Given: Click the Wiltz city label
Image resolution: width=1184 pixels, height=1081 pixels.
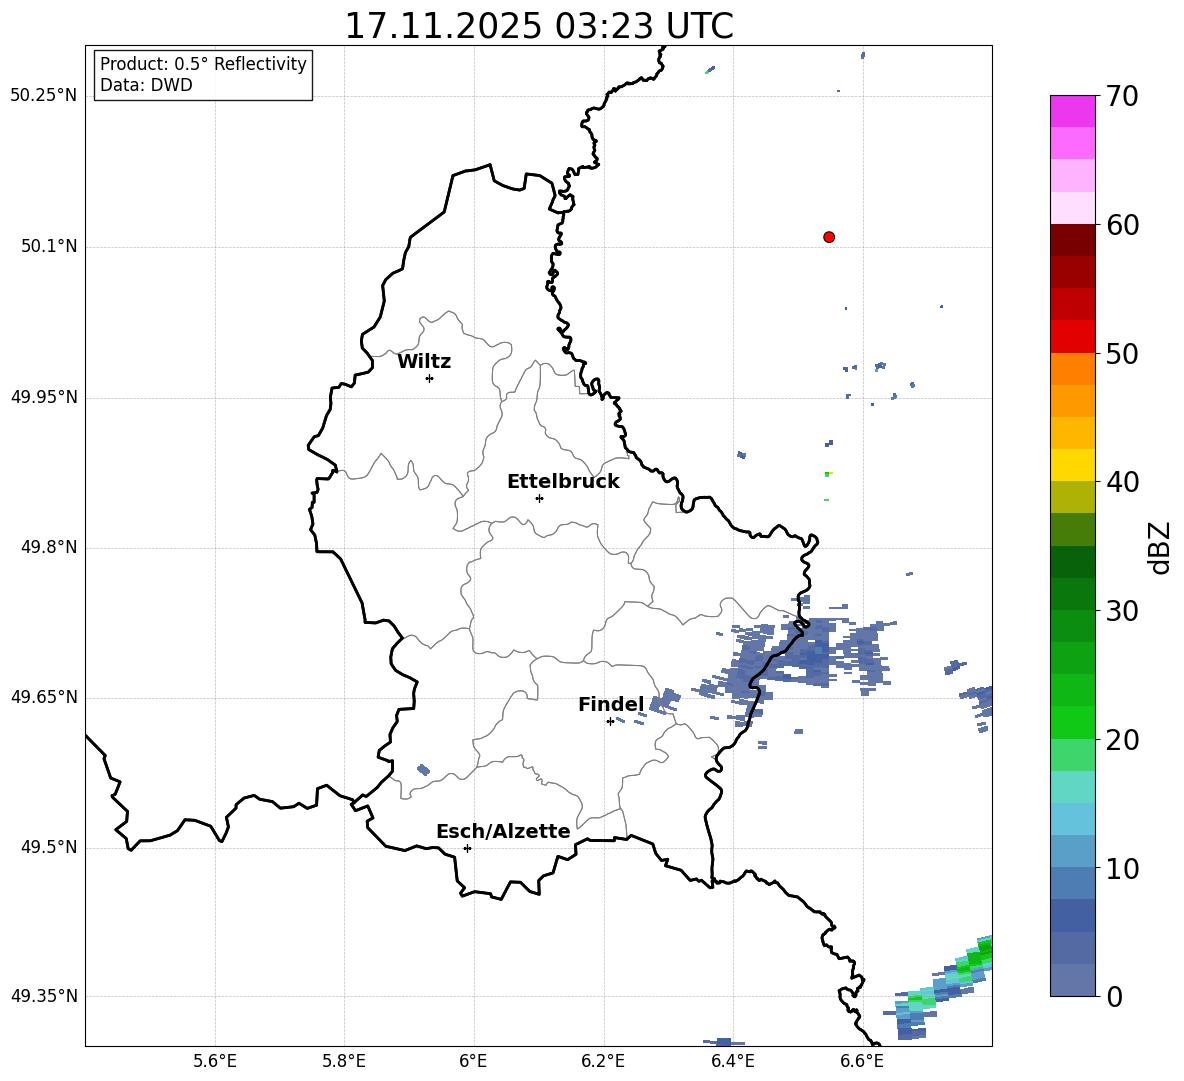Looking at the screenshot, I should (424, 362).
